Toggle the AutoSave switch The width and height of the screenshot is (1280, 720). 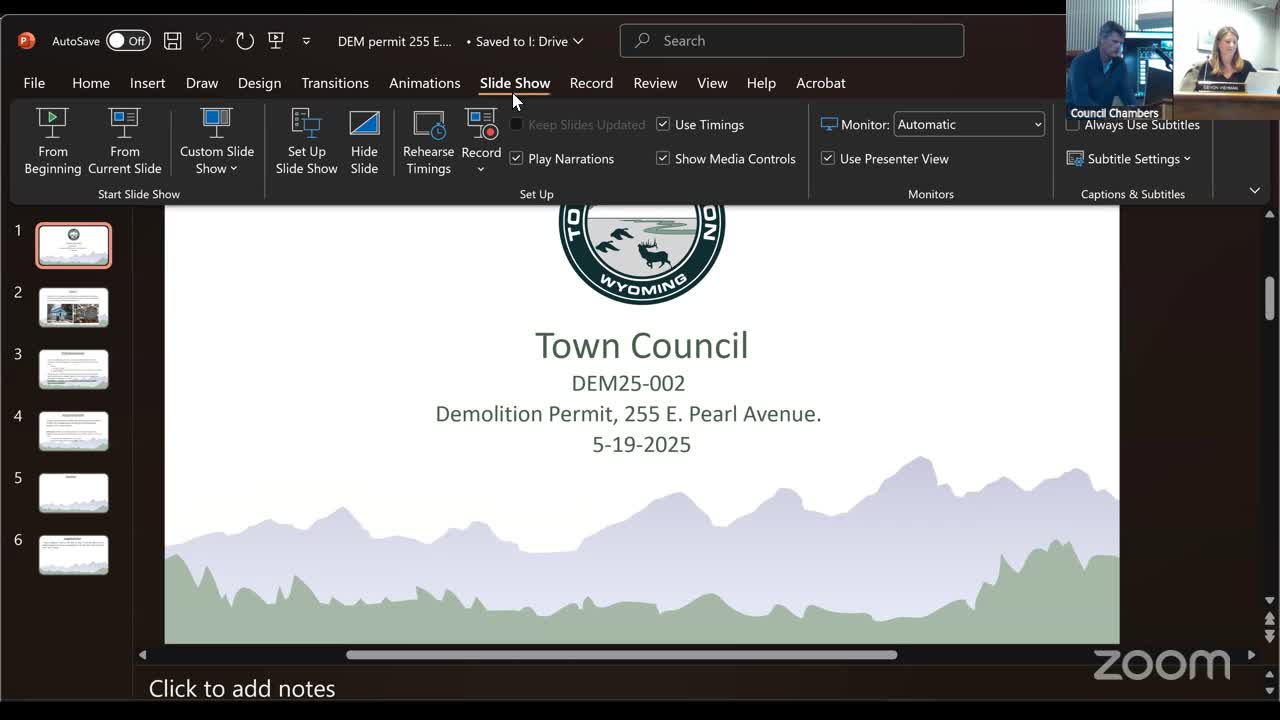coord(128,41)
